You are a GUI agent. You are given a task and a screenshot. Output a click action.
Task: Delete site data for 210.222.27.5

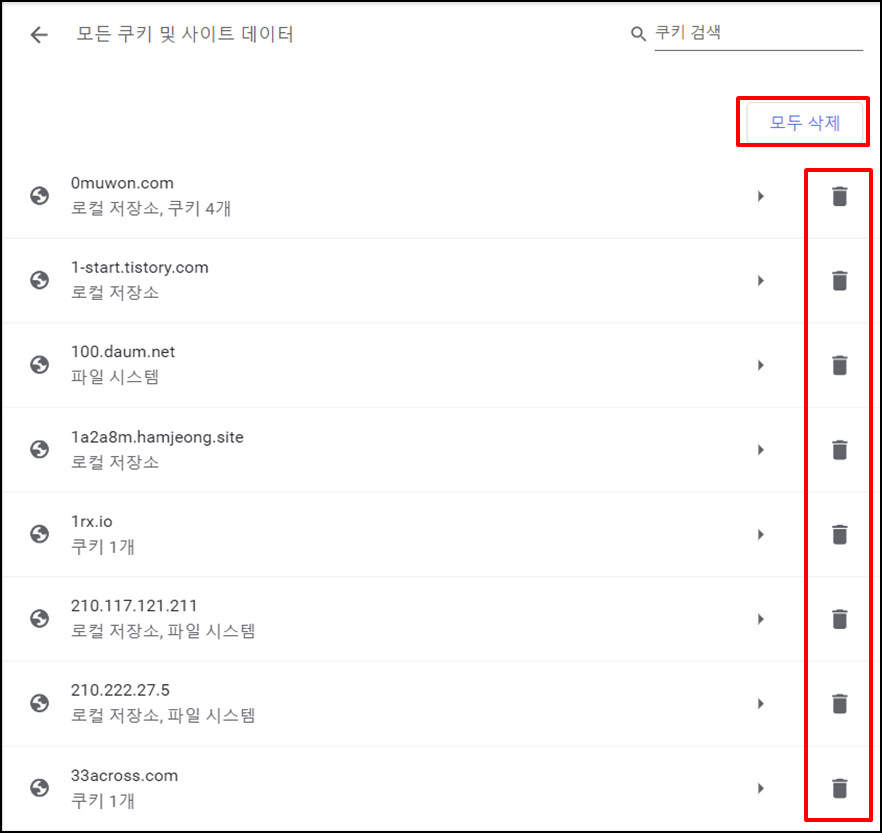(x=839, y=703)
